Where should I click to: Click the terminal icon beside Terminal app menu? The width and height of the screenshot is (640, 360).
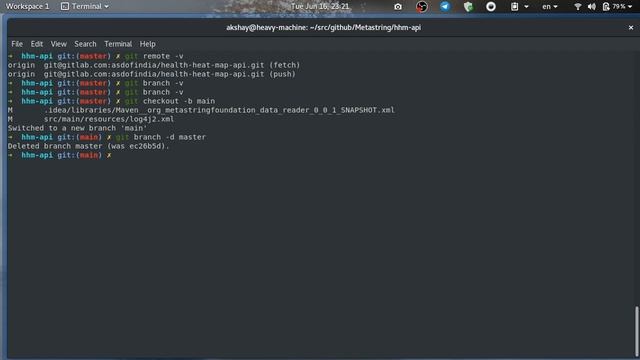coord(64,7)
